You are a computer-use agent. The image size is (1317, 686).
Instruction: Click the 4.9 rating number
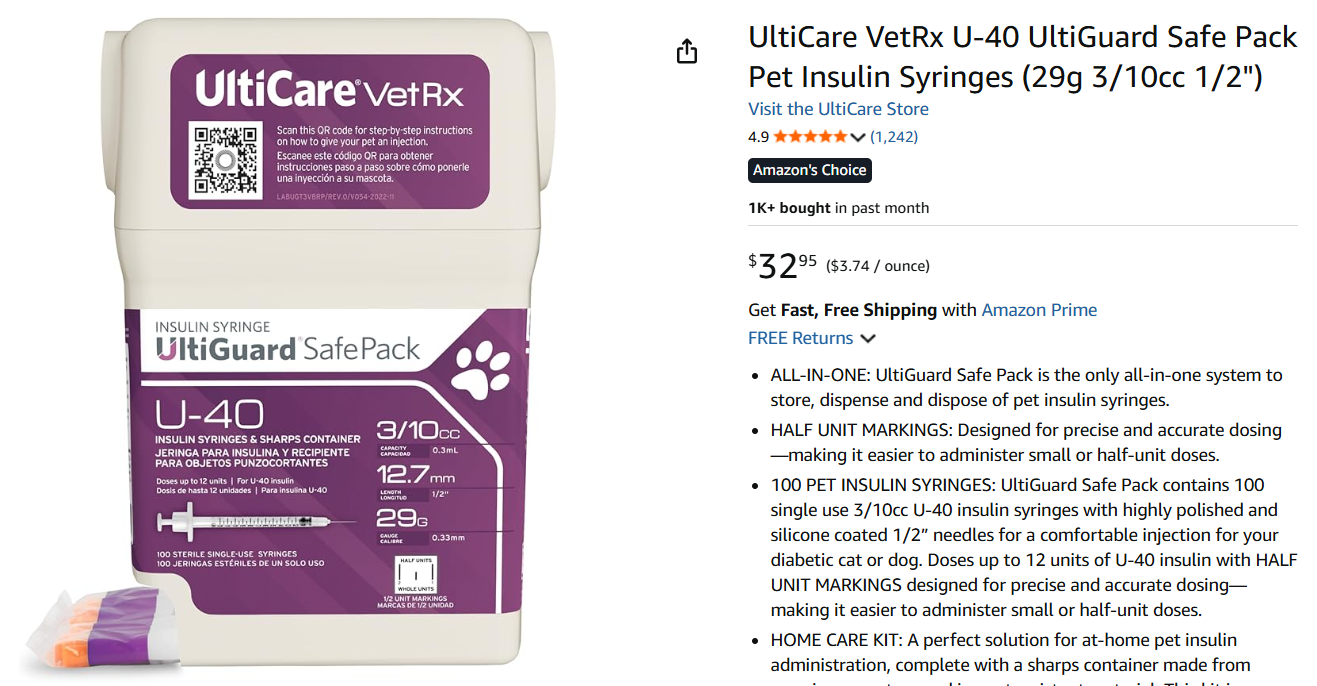[x=759, y=137]
